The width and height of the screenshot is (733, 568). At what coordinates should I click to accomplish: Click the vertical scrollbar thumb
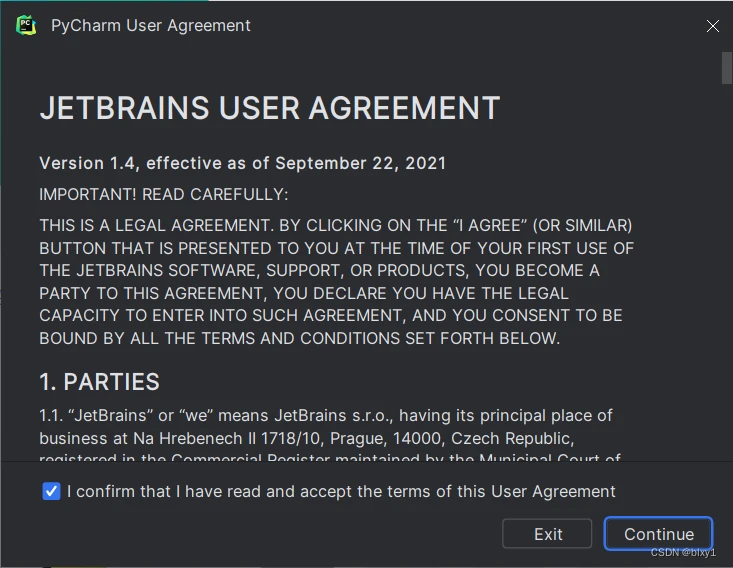(x=726, y=68)
